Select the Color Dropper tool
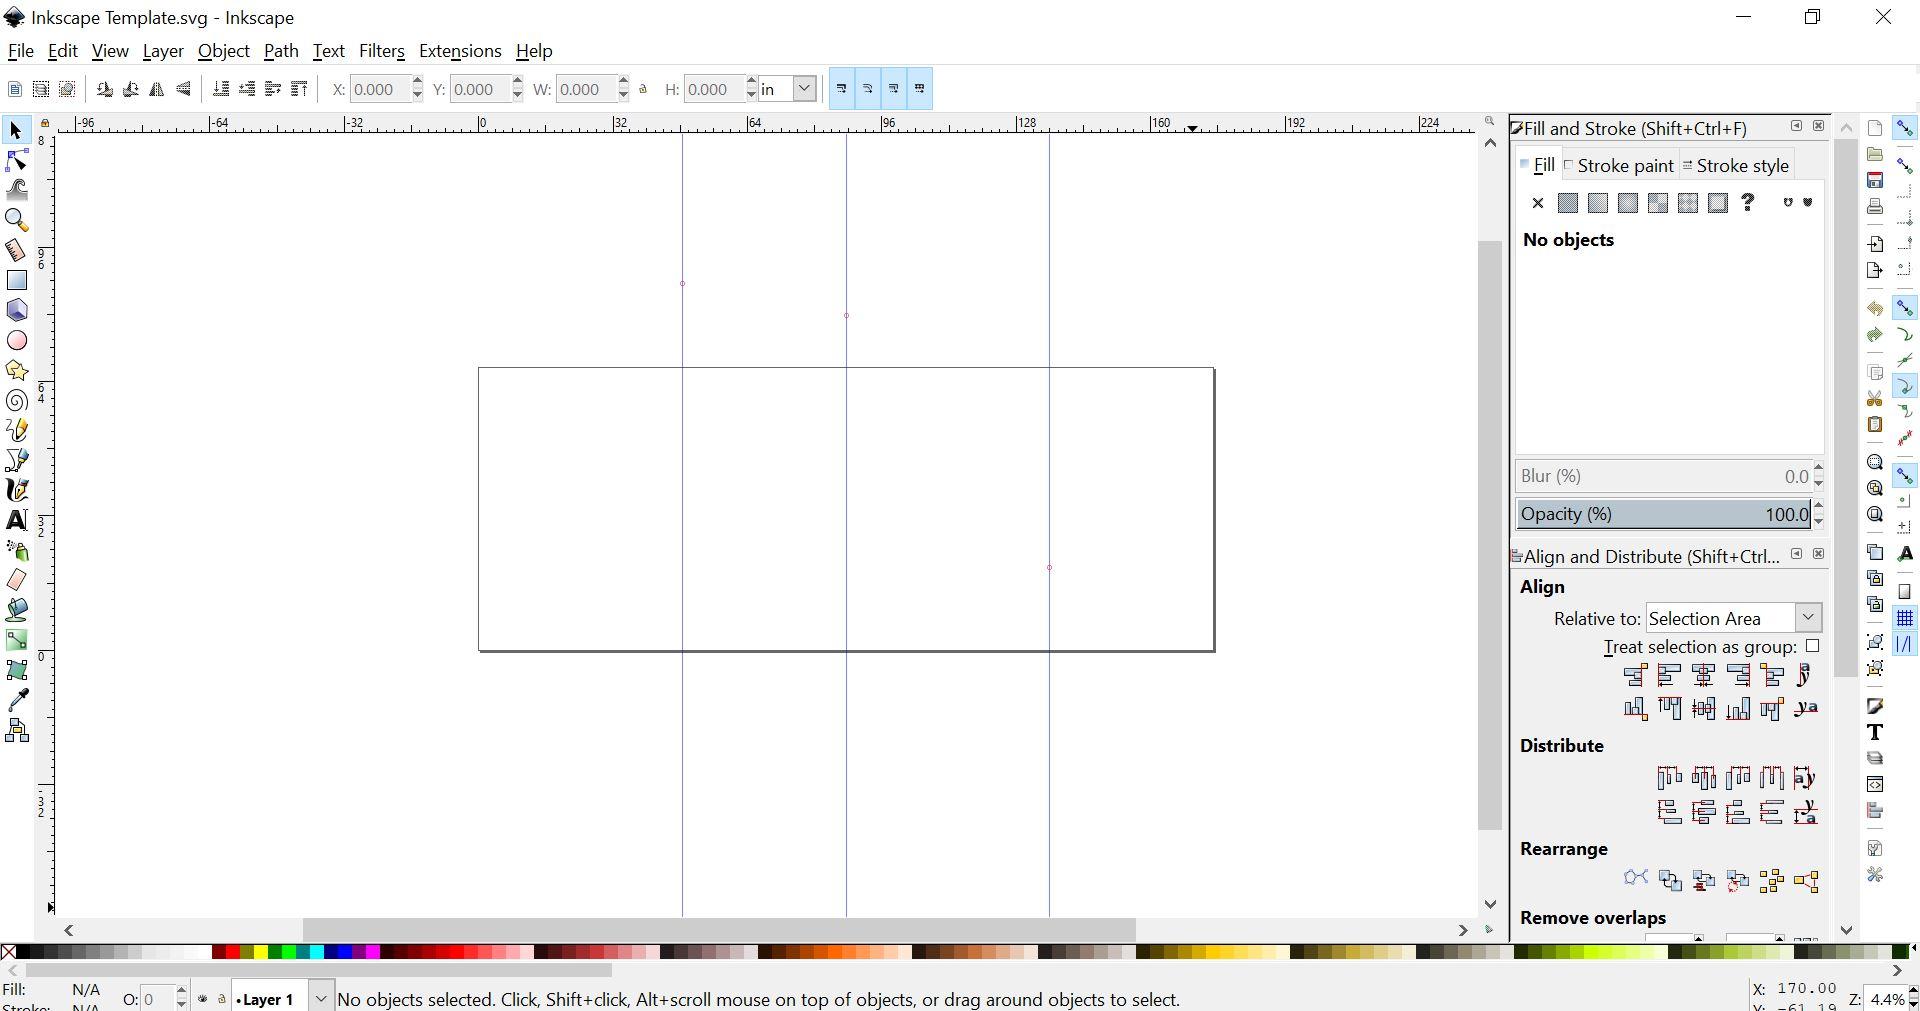1920x1011 pixels. coord(17,700)
